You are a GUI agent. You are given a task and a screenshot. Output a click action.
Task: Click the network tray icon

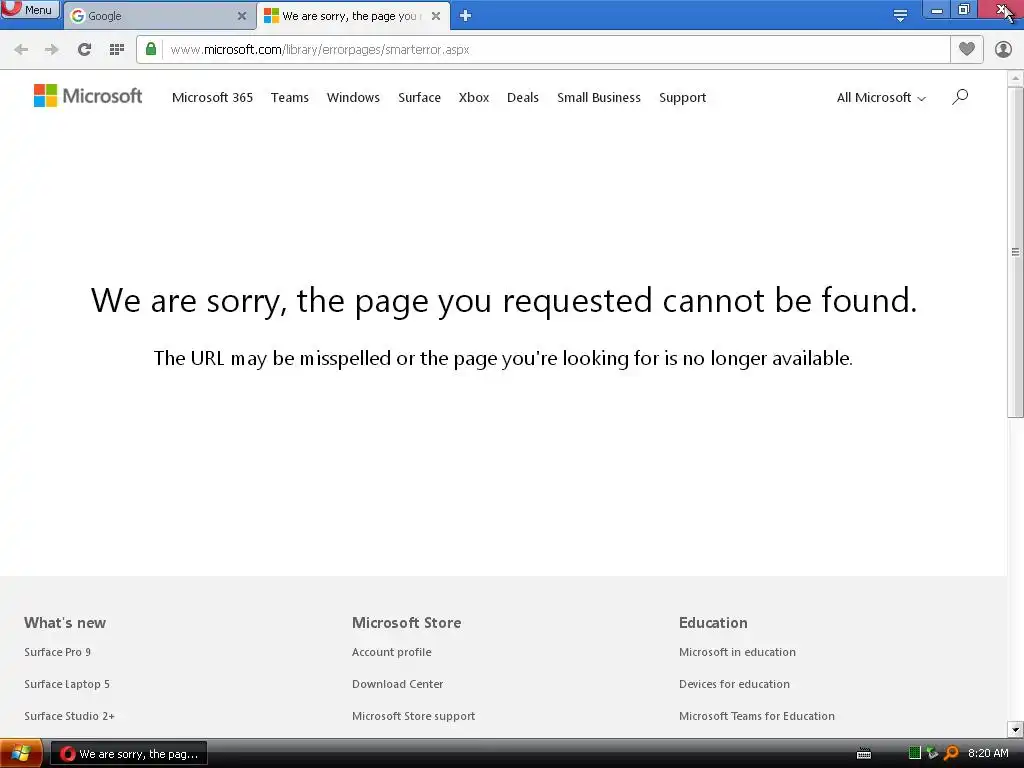point(932,753)
